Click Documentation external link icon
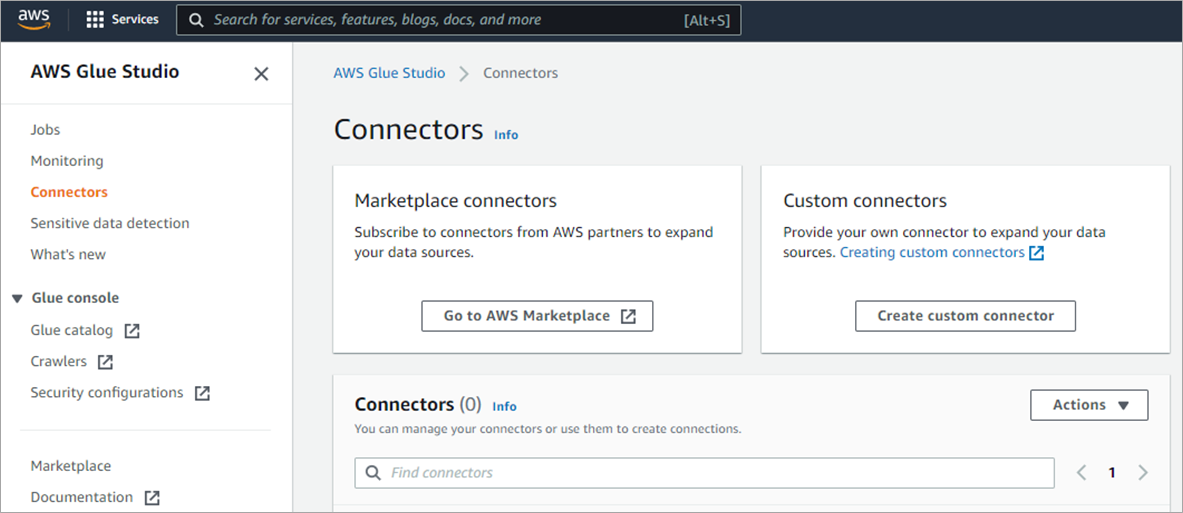Viewport: 1183px width, 513px height. tap(152, 498)
